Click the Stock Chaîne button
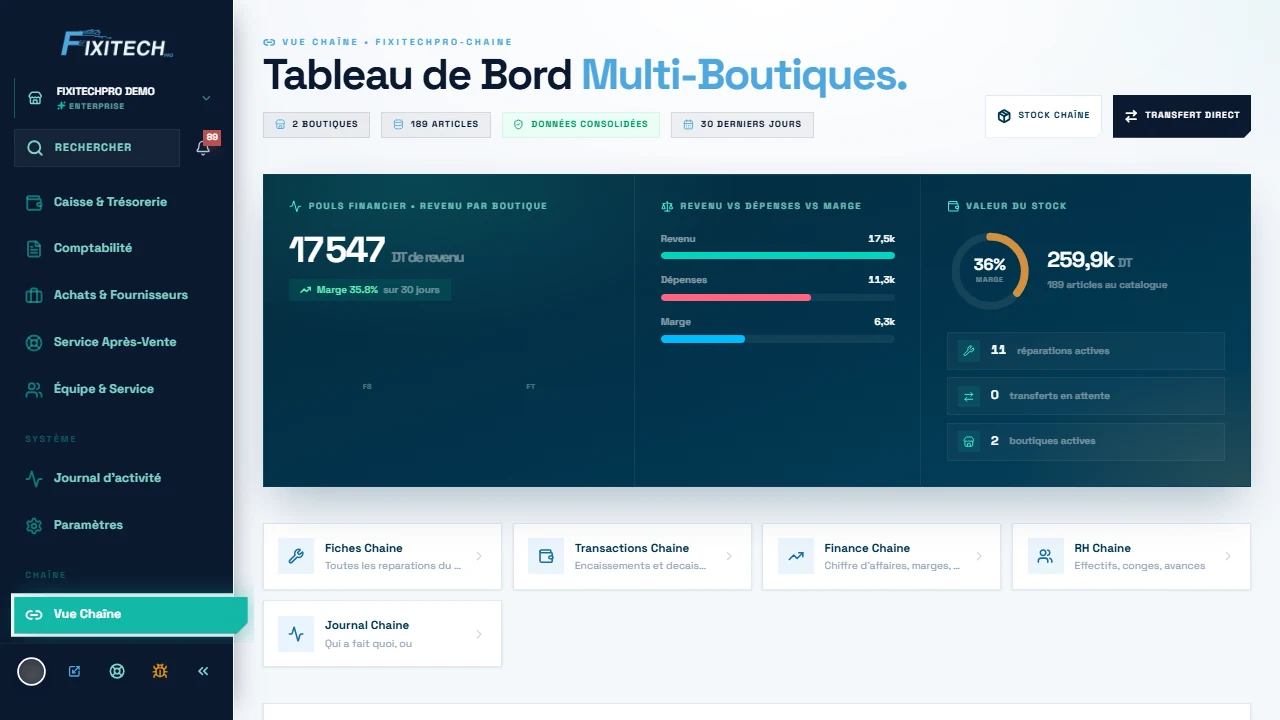This screenshot has width=1280, height=720. click(1043, 116)
